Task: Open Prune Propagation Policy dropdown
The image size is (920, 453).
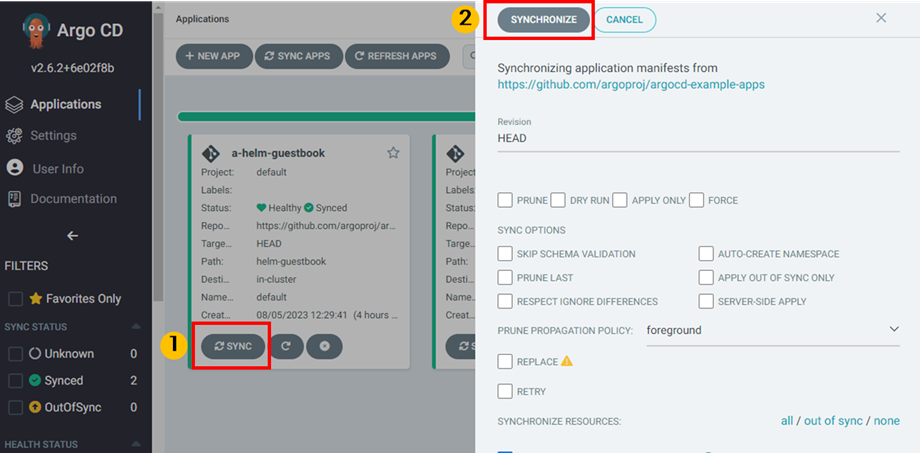Action: [x=773, y=330]
